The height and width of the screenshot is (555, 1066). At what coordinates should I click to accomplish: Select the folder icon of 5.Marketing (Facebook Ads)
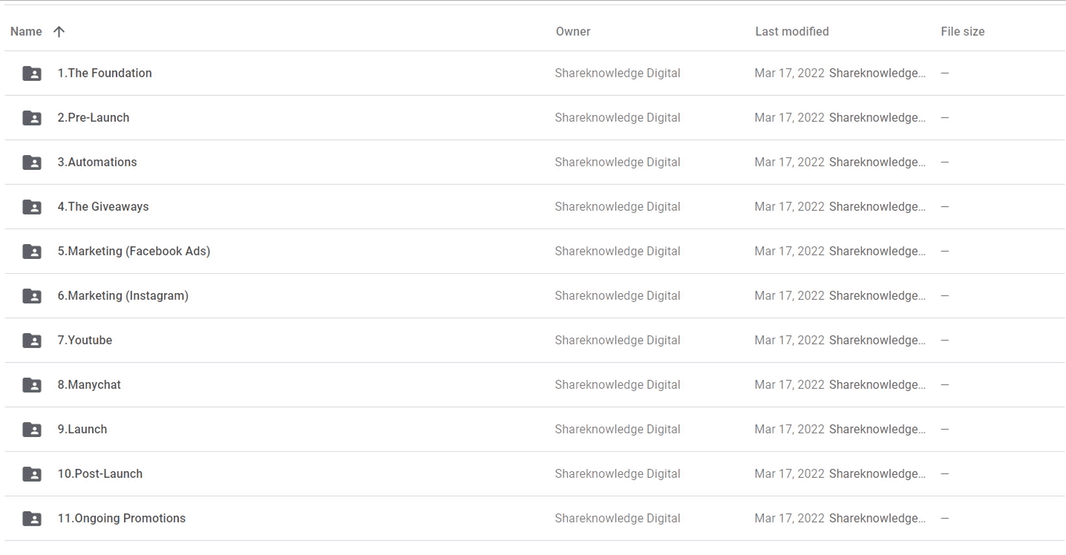[32, 252]
